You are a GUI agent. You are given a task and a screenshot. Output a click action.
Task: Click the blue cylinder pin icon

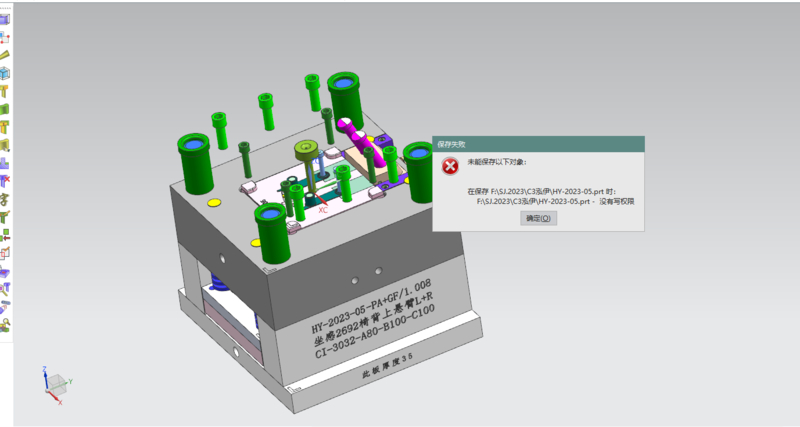(5, 307)
